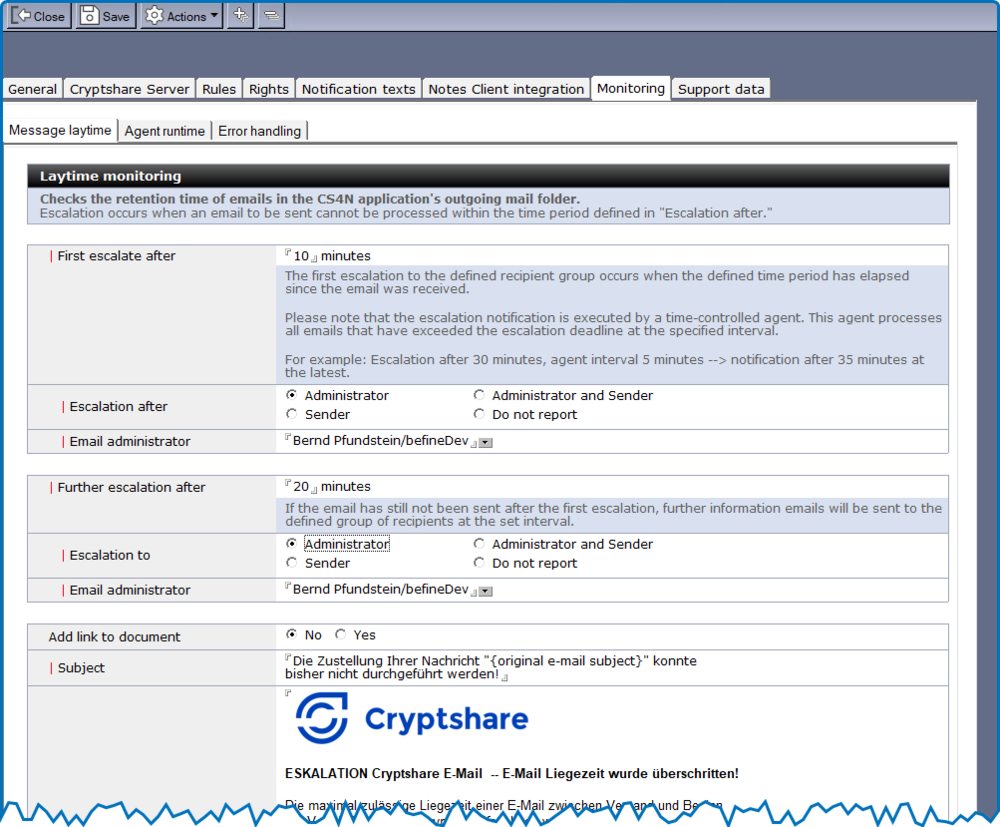
Task: Click the collapse all sections icon
Action: pos(271,16)
